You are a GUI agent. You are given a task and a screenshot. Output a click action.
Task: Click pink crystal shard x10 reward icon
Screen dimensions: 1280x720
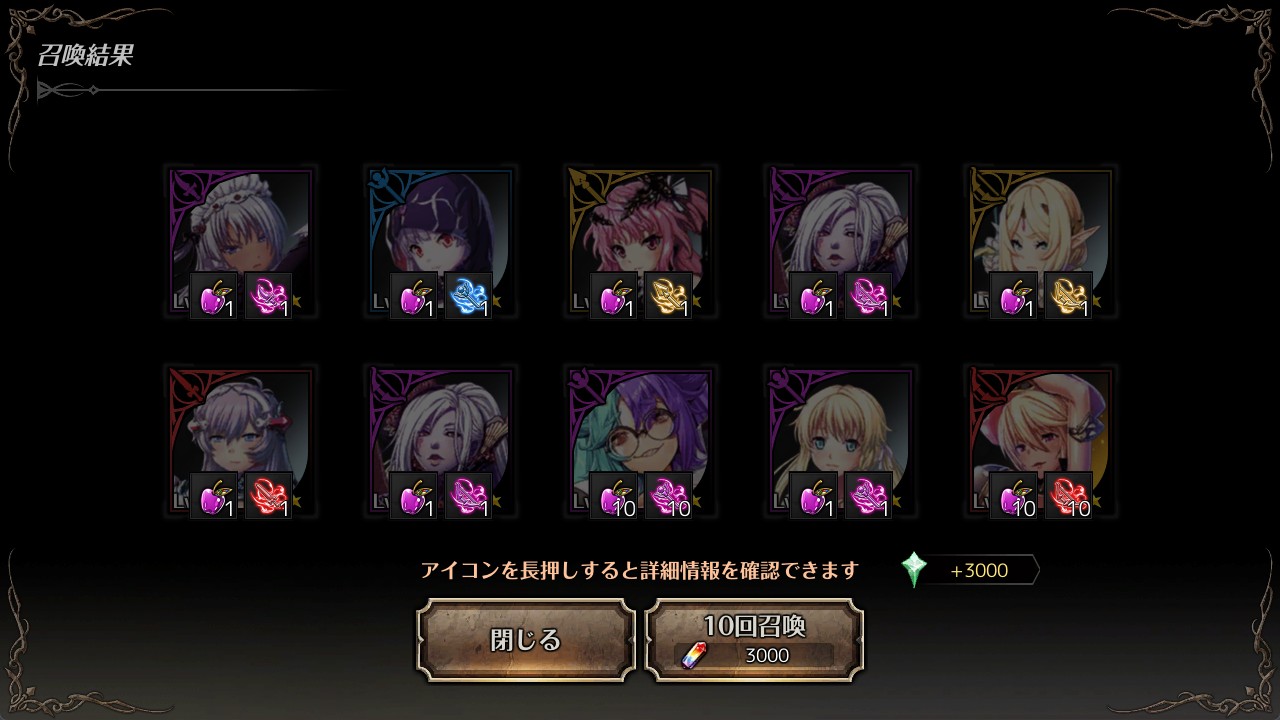[668, 496]
